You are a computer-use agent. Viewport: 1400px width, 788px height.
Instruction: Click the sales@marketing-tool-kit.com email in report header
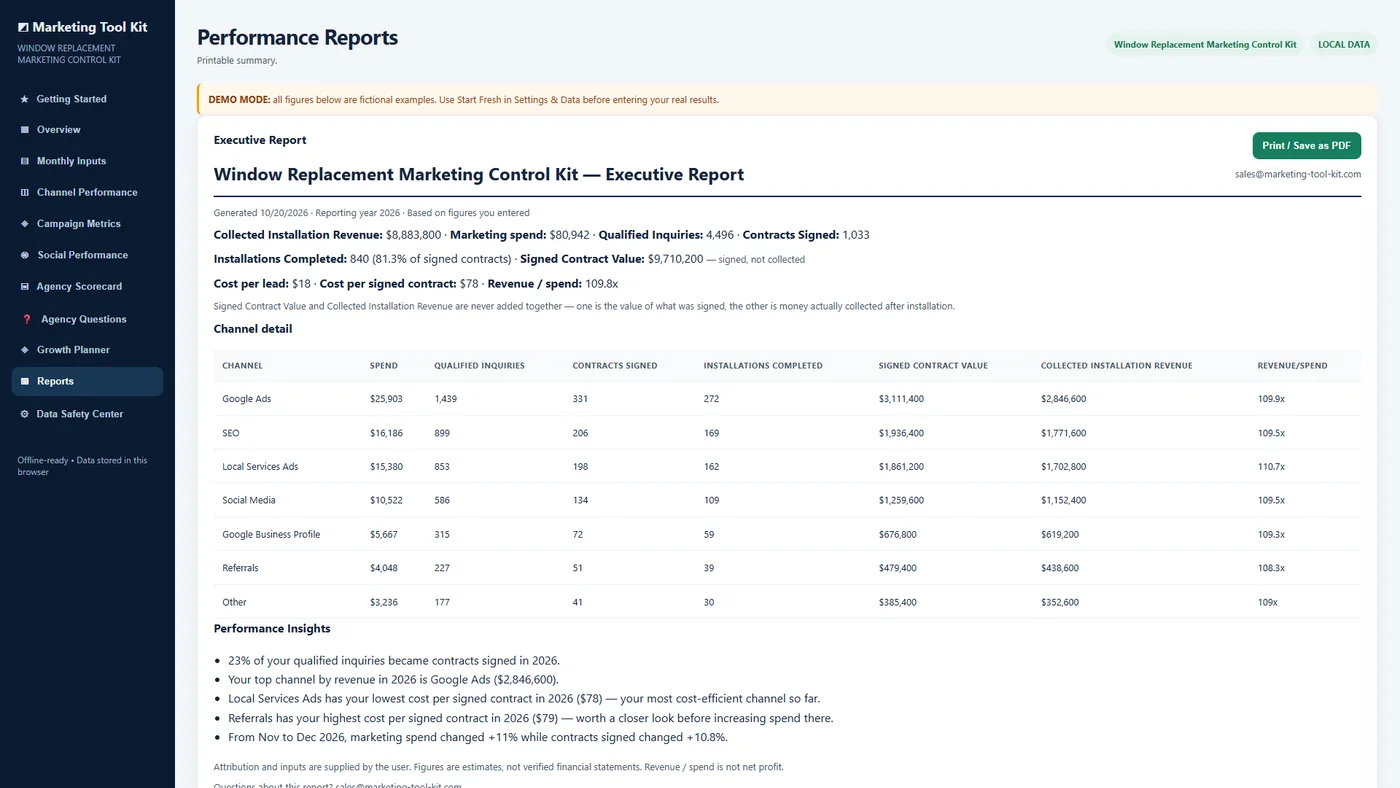tap(1298, 174)
